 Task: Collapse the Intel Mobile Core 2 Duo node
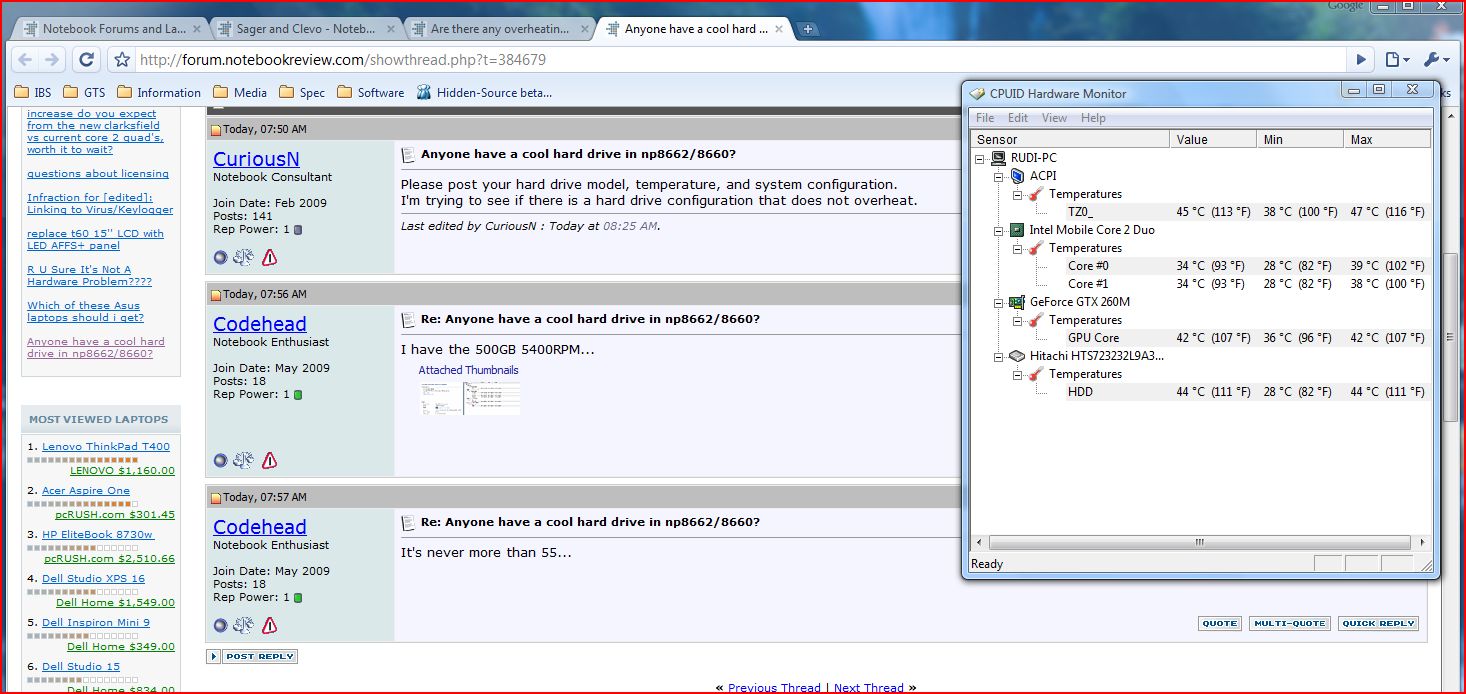(x=999, y=230)
